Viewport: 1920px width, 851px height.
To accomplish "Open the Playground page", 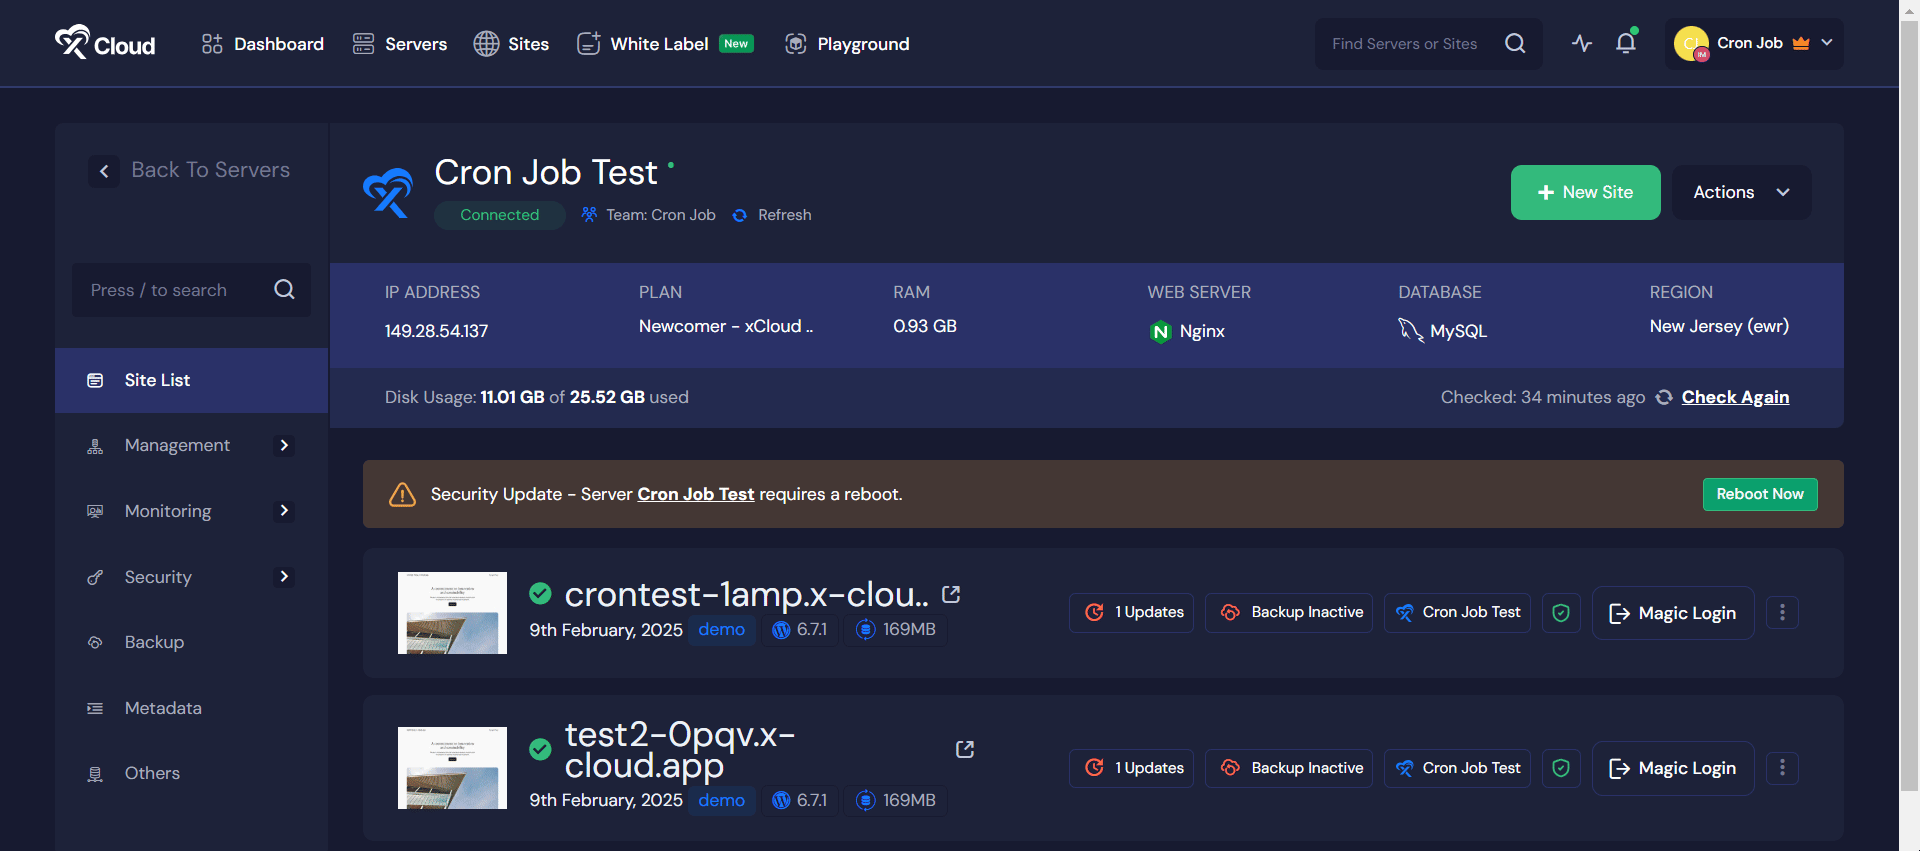I will (847, 44).
